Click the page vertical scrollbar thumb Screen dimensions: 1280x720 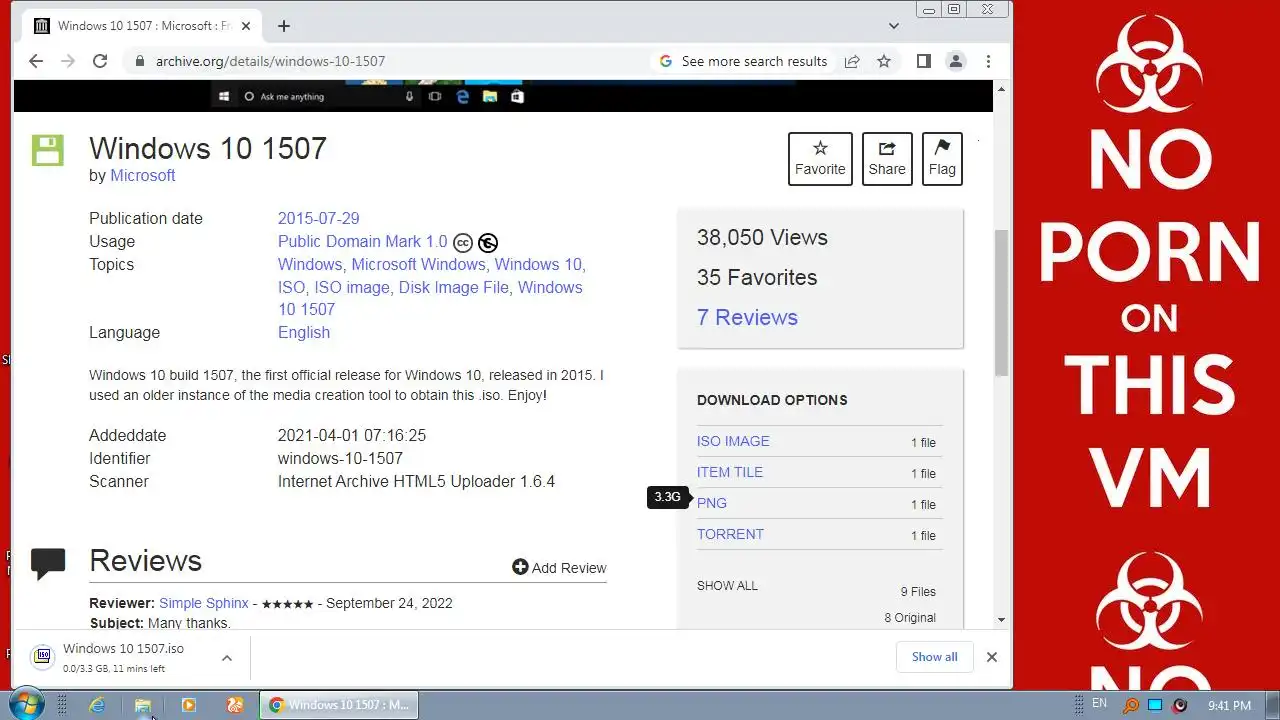(1002, 302)
